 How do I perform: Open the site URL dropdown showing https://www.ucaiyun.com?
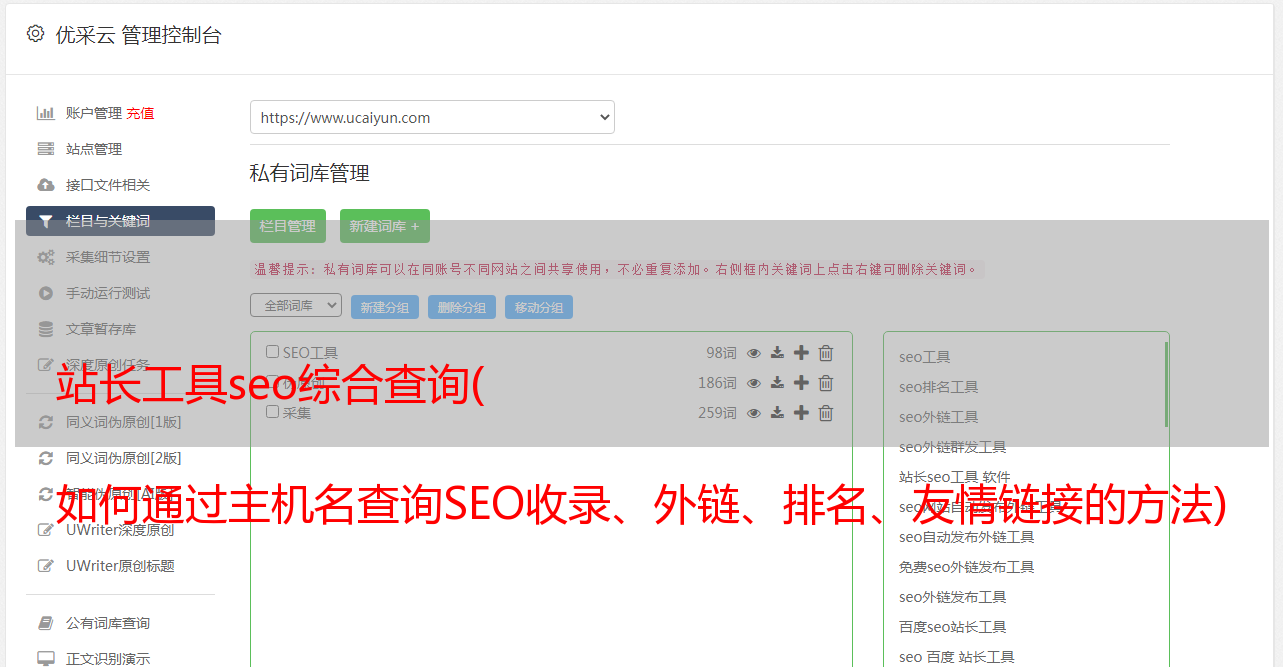[x=432, y=117]
